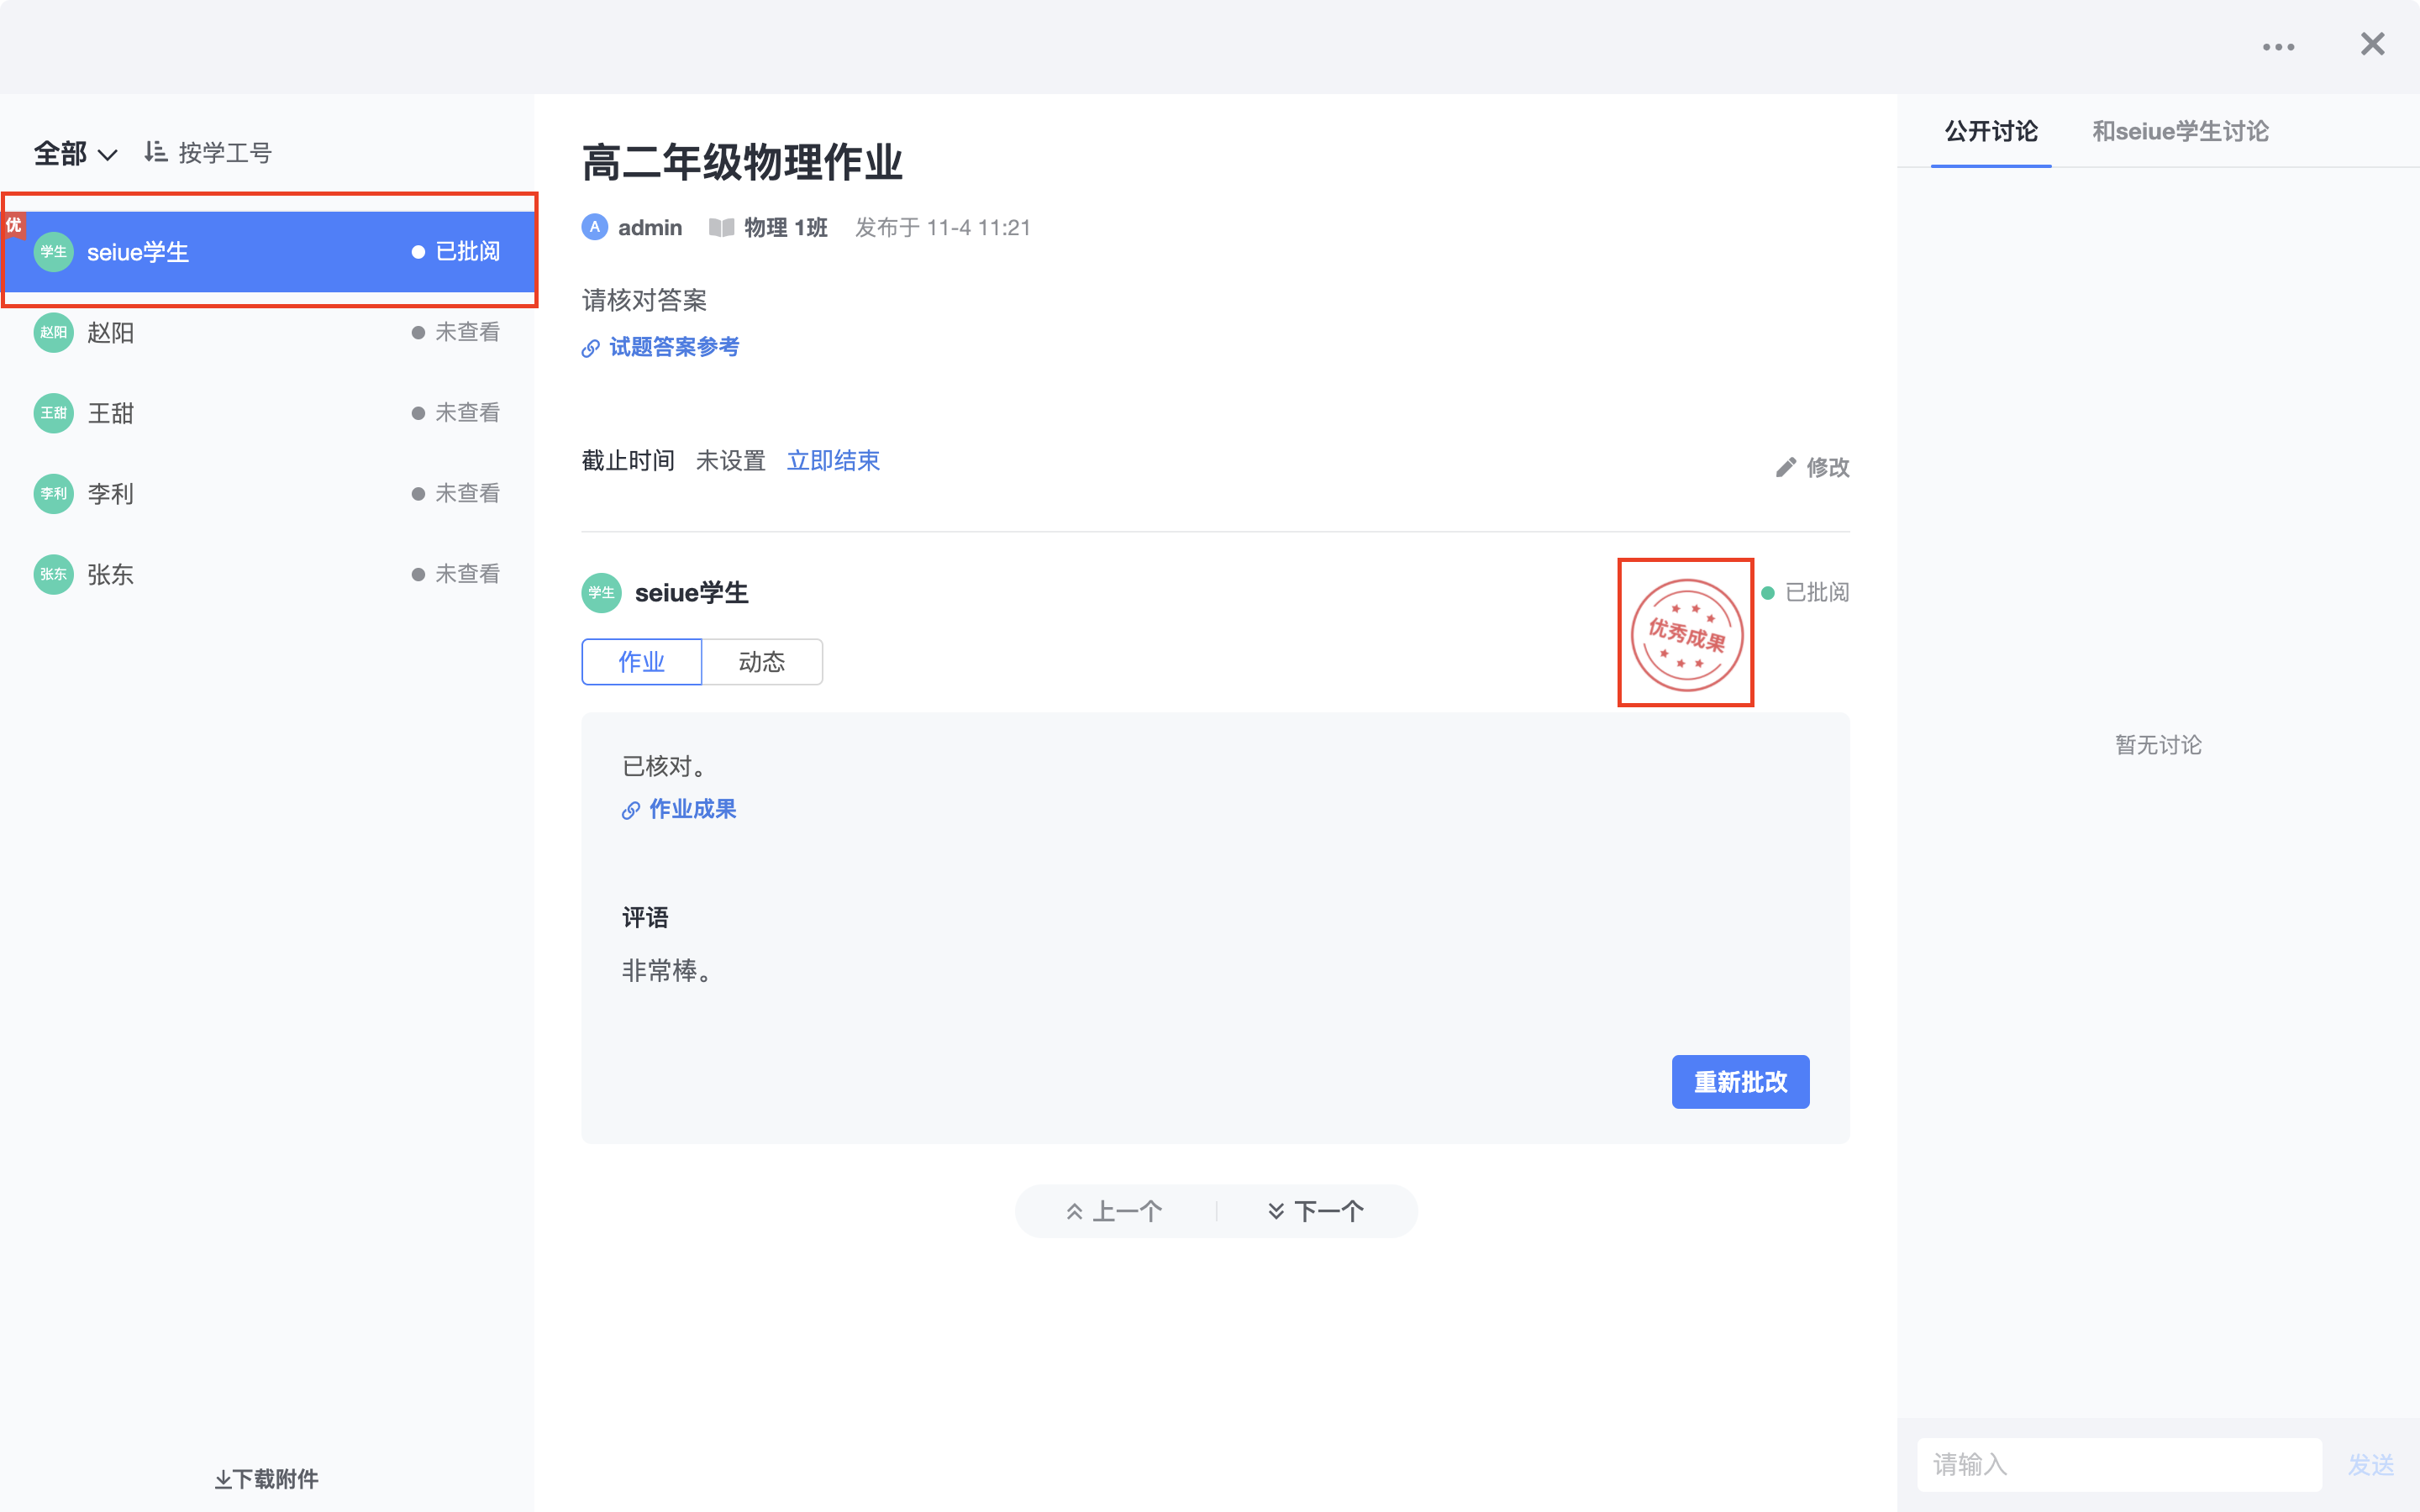Click the link icon beside 试题答案参考

tap(591, 348)
